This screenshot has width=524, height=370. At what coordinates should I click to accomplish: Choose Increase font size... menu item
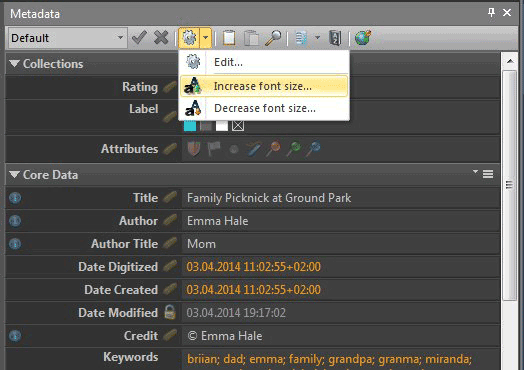click(x=264, y=86)
